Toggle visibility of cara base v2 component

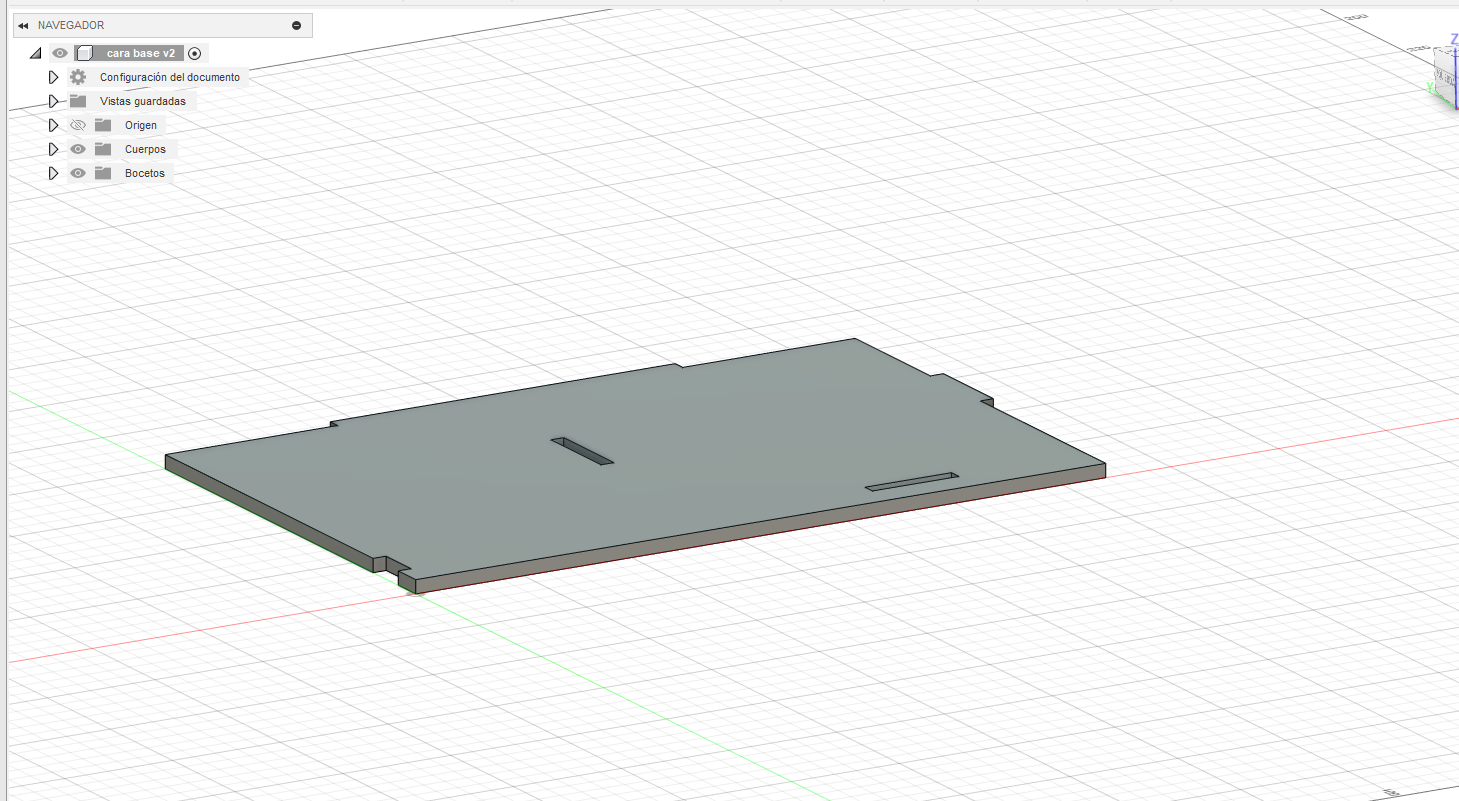tap(61, 53)
